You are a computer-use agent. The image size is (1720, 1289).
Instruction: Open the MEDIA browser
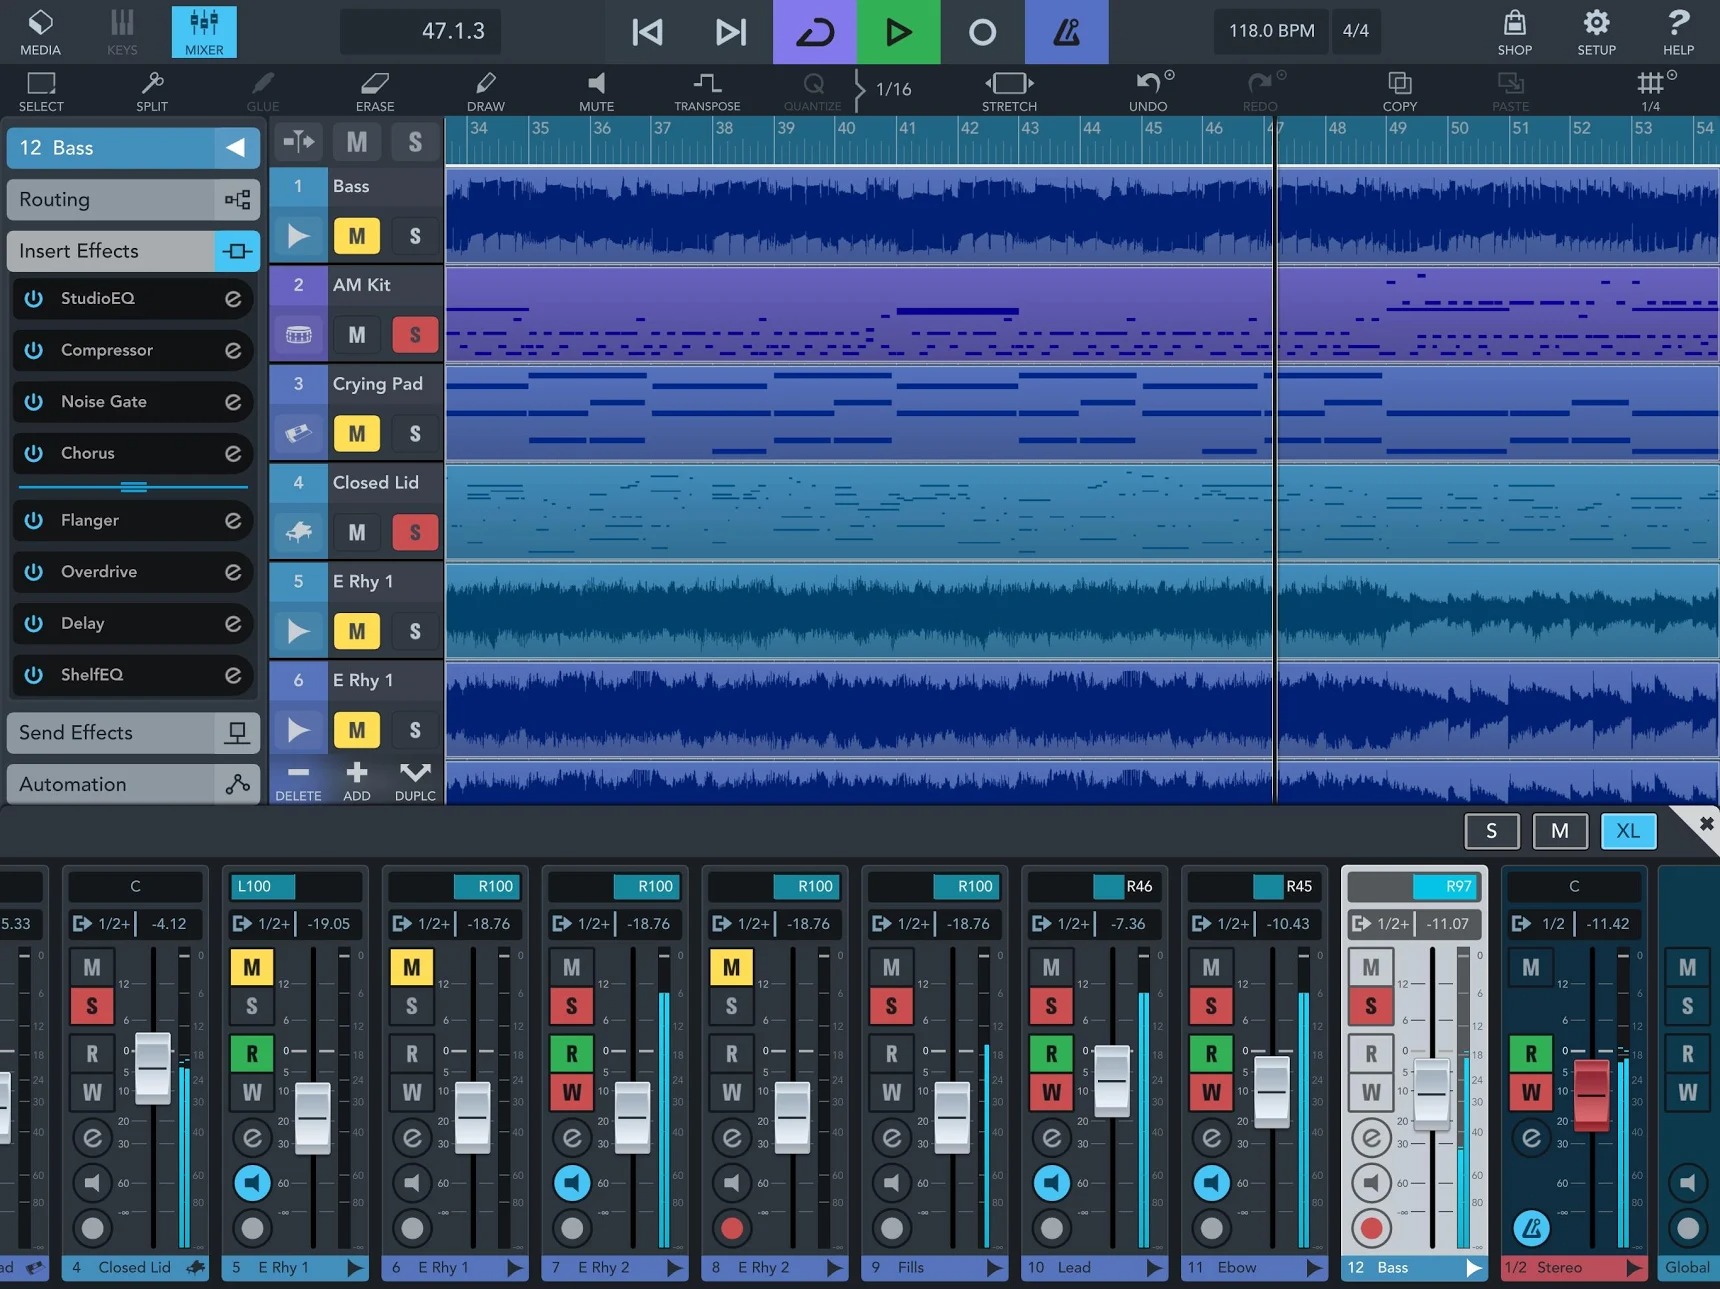pos(40,31)
